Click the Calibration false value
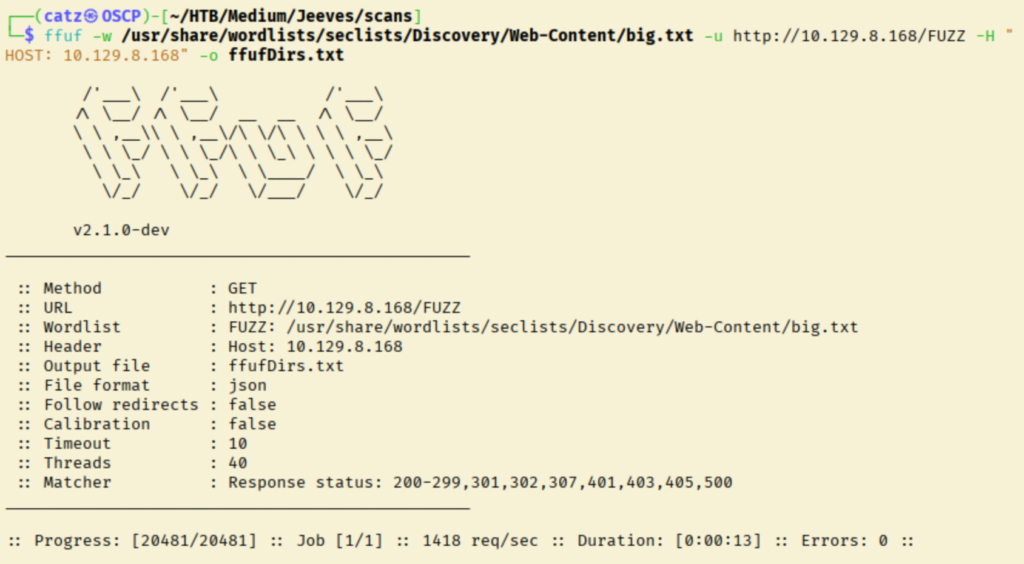This screenshot has height=564, width=1024. (252, 424)
